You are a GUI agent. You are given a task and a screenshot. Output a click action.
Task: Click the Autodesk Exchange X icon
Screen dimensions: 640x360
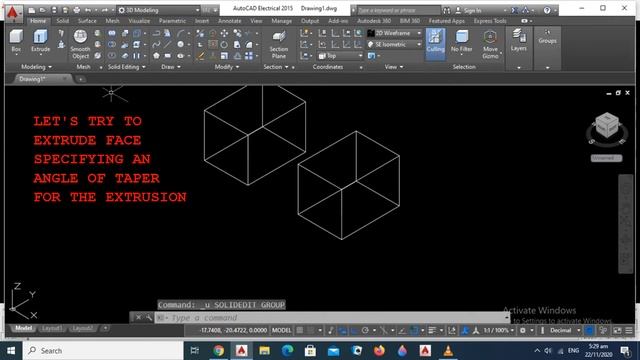coord(515,10)
